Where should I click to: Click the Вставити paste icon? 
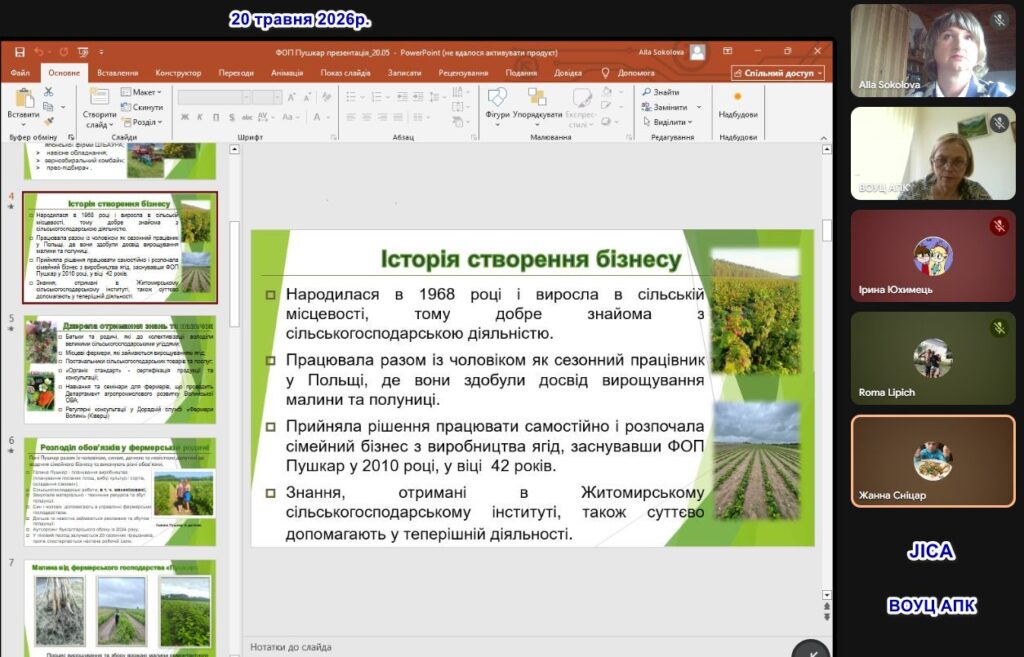(x=24, y=98)
